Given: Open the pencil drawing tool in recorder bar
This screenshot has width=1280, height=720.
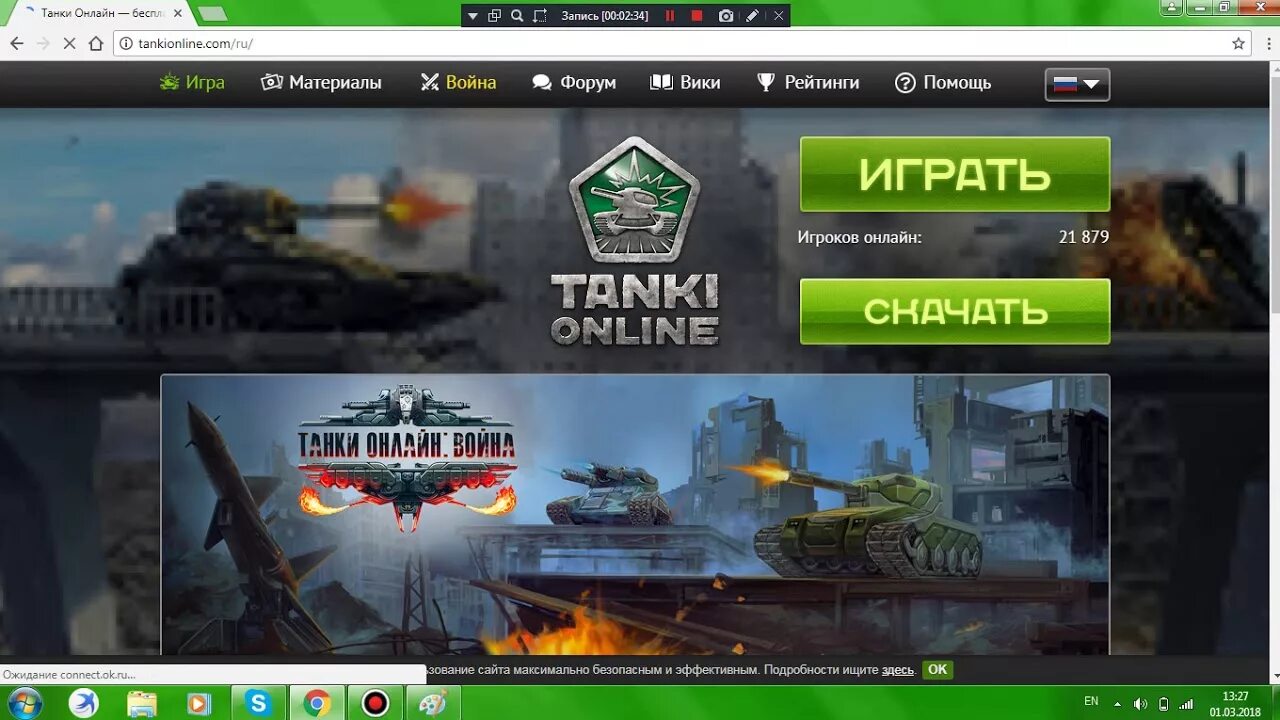Looking at the screenshot, I should point(752,16).
